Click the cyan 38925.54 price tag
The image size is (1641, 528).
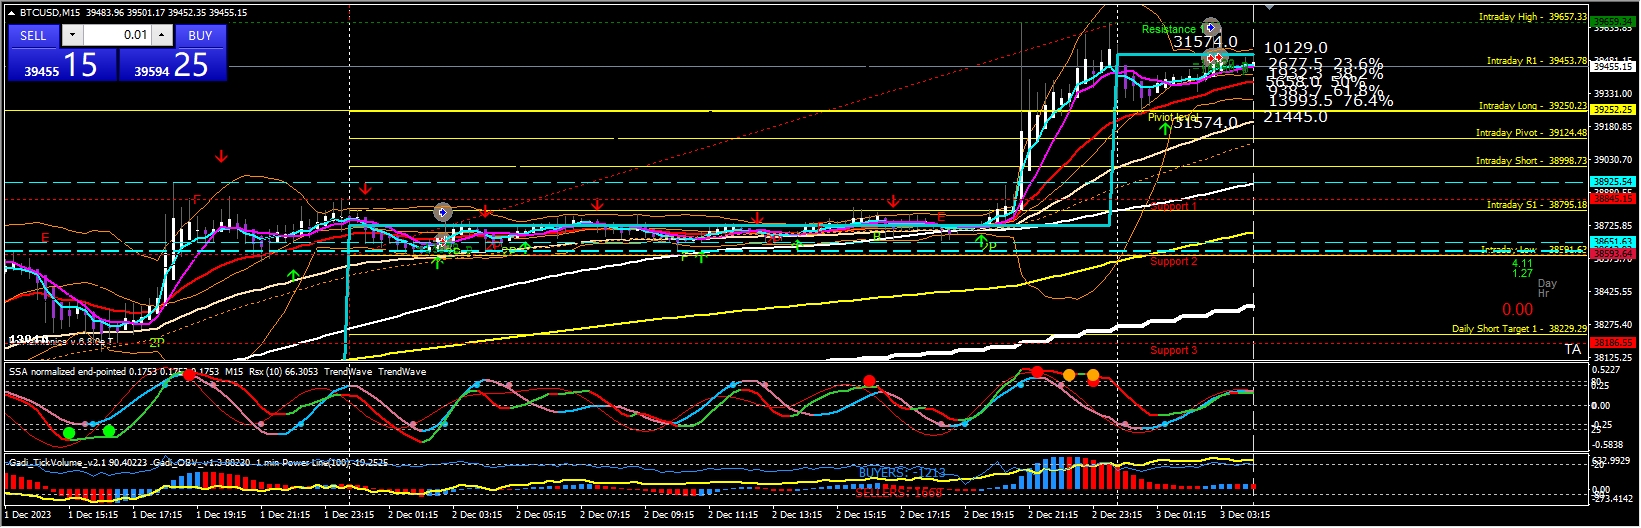pyautogui.click(x=1612, y=182)
